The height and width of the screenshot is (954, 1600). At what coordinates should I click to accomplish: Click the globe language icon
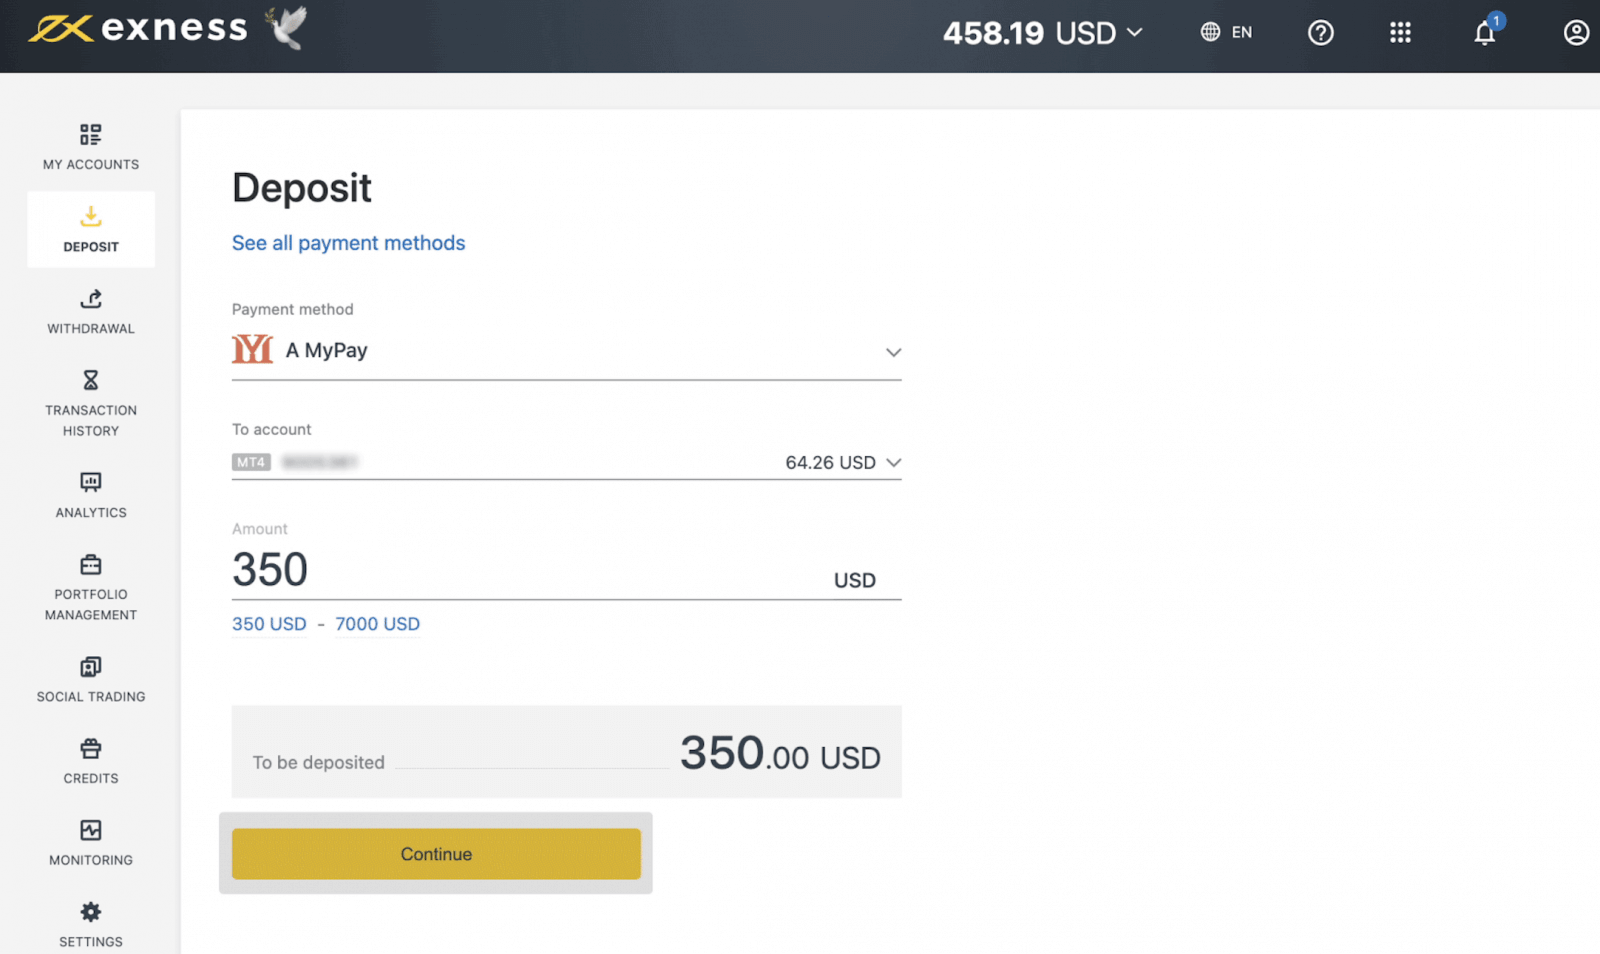(x=1210, y=32)
